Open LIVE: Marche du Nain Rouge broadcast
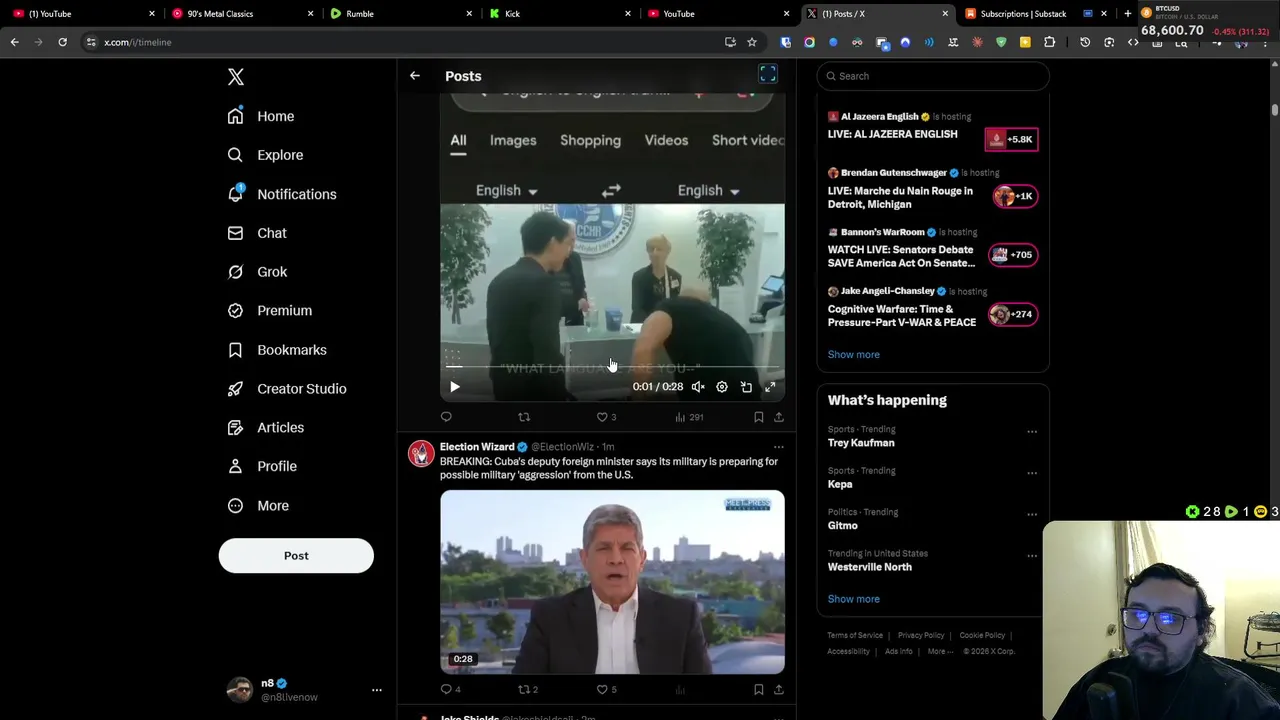The width and height of the screenshot is (1280, 720). (x=933, y=189)
